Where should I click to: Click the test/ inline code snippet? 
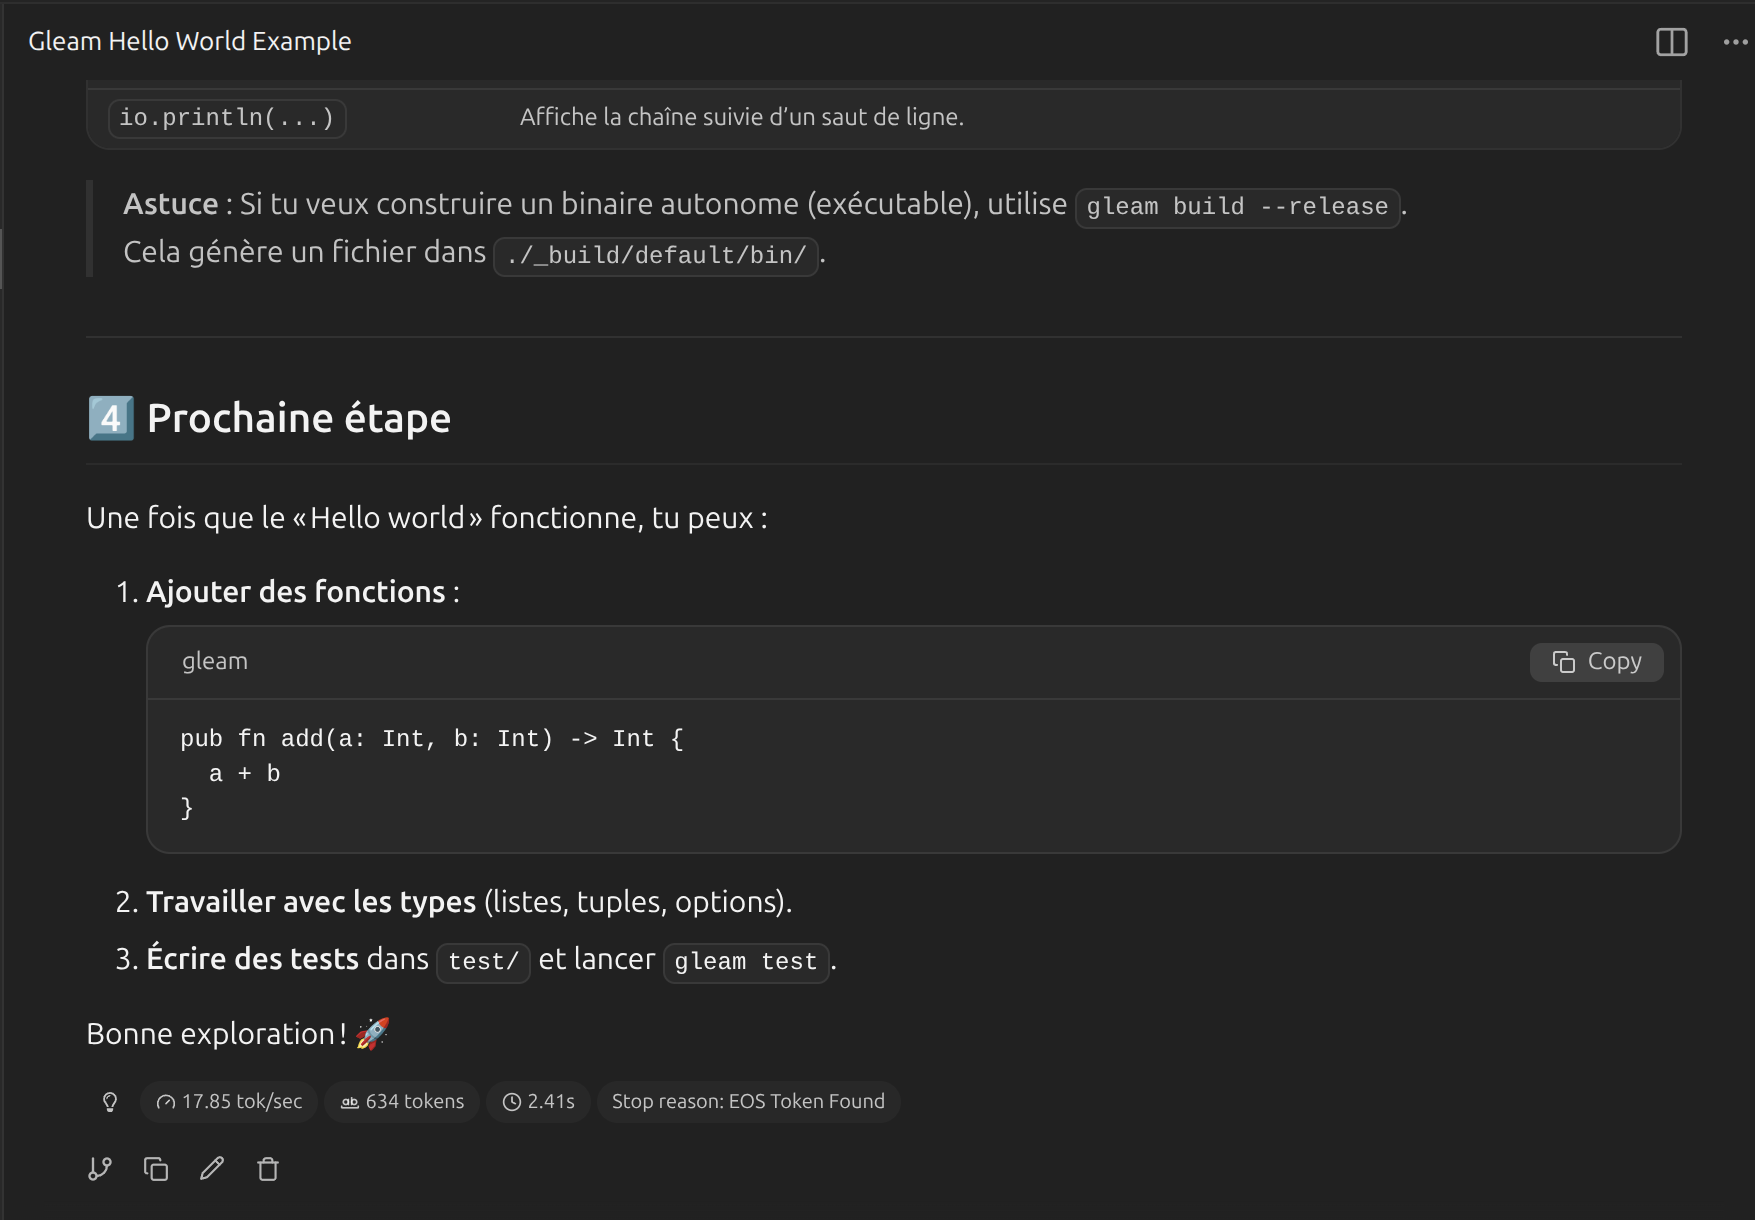click(x=483, y=962)
